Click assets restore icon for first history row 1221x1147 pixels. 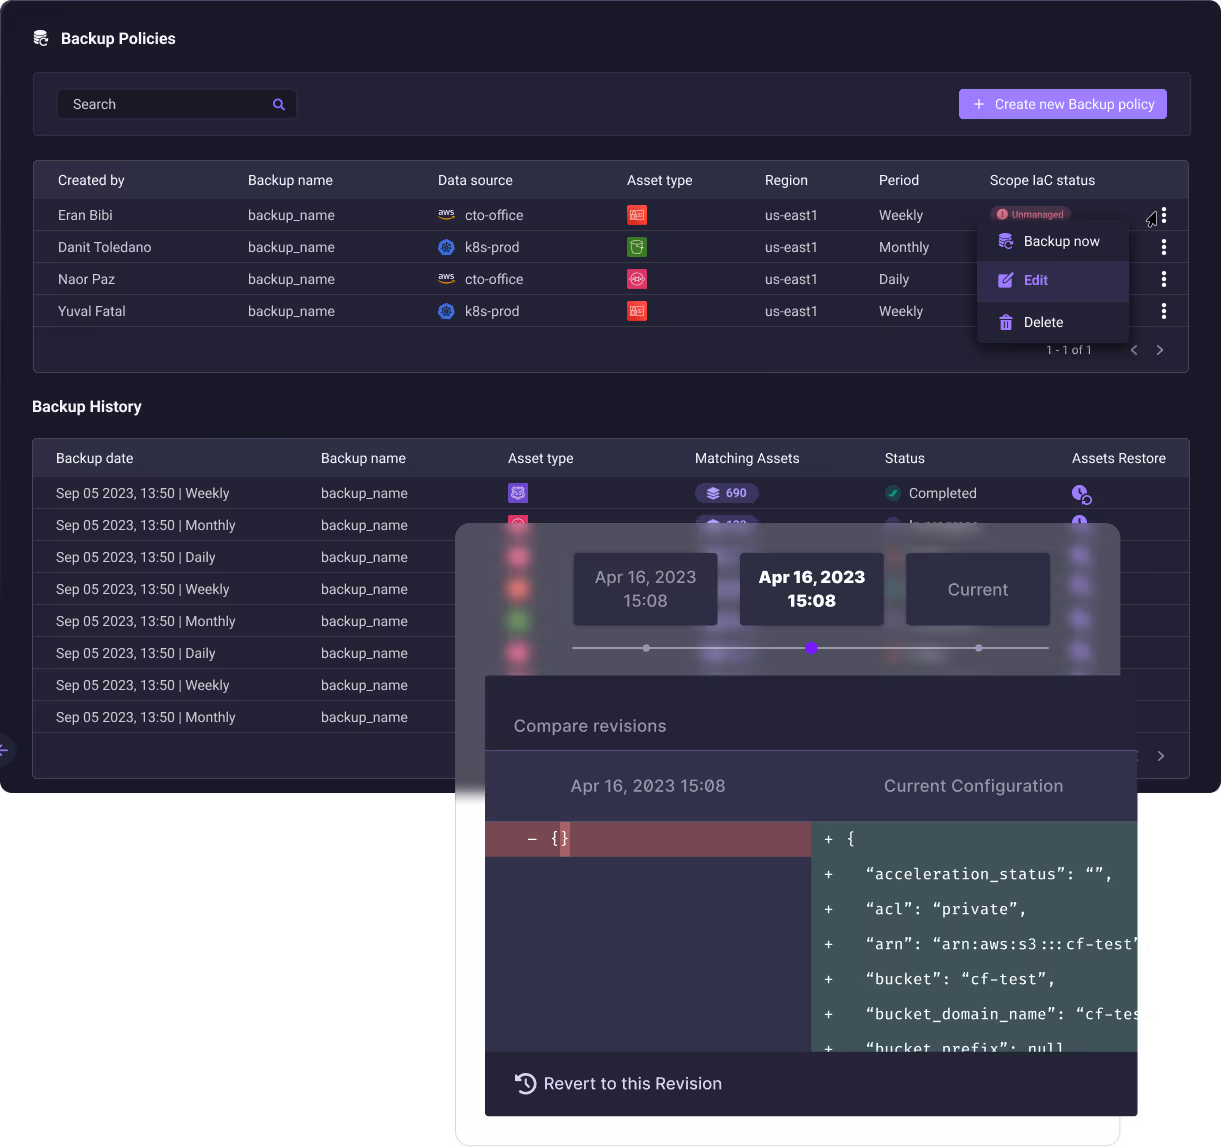1081,493
